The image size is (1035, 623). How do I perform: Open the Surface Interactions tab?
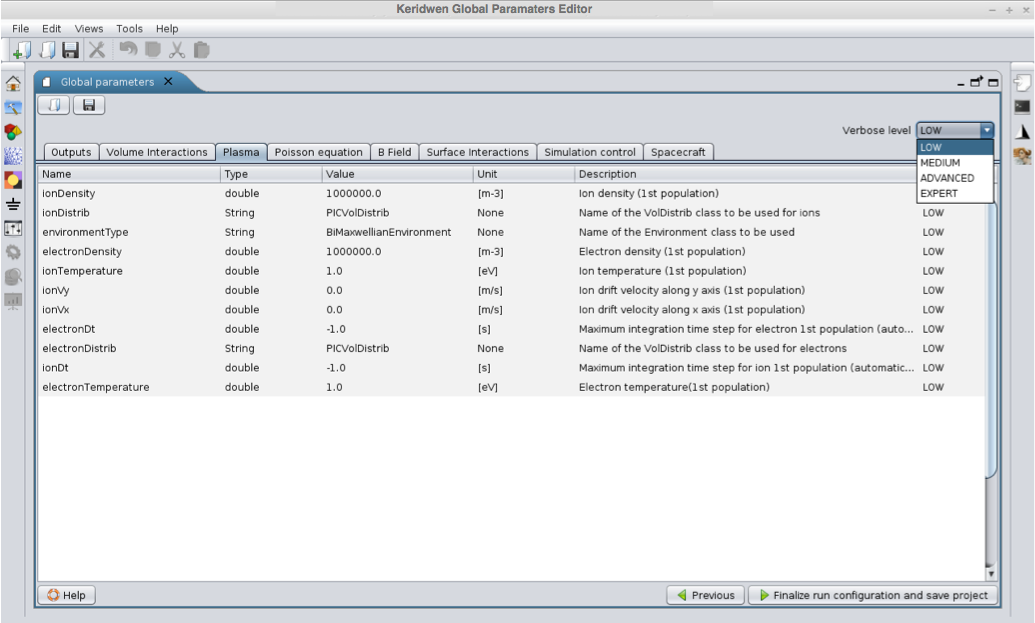477,152
